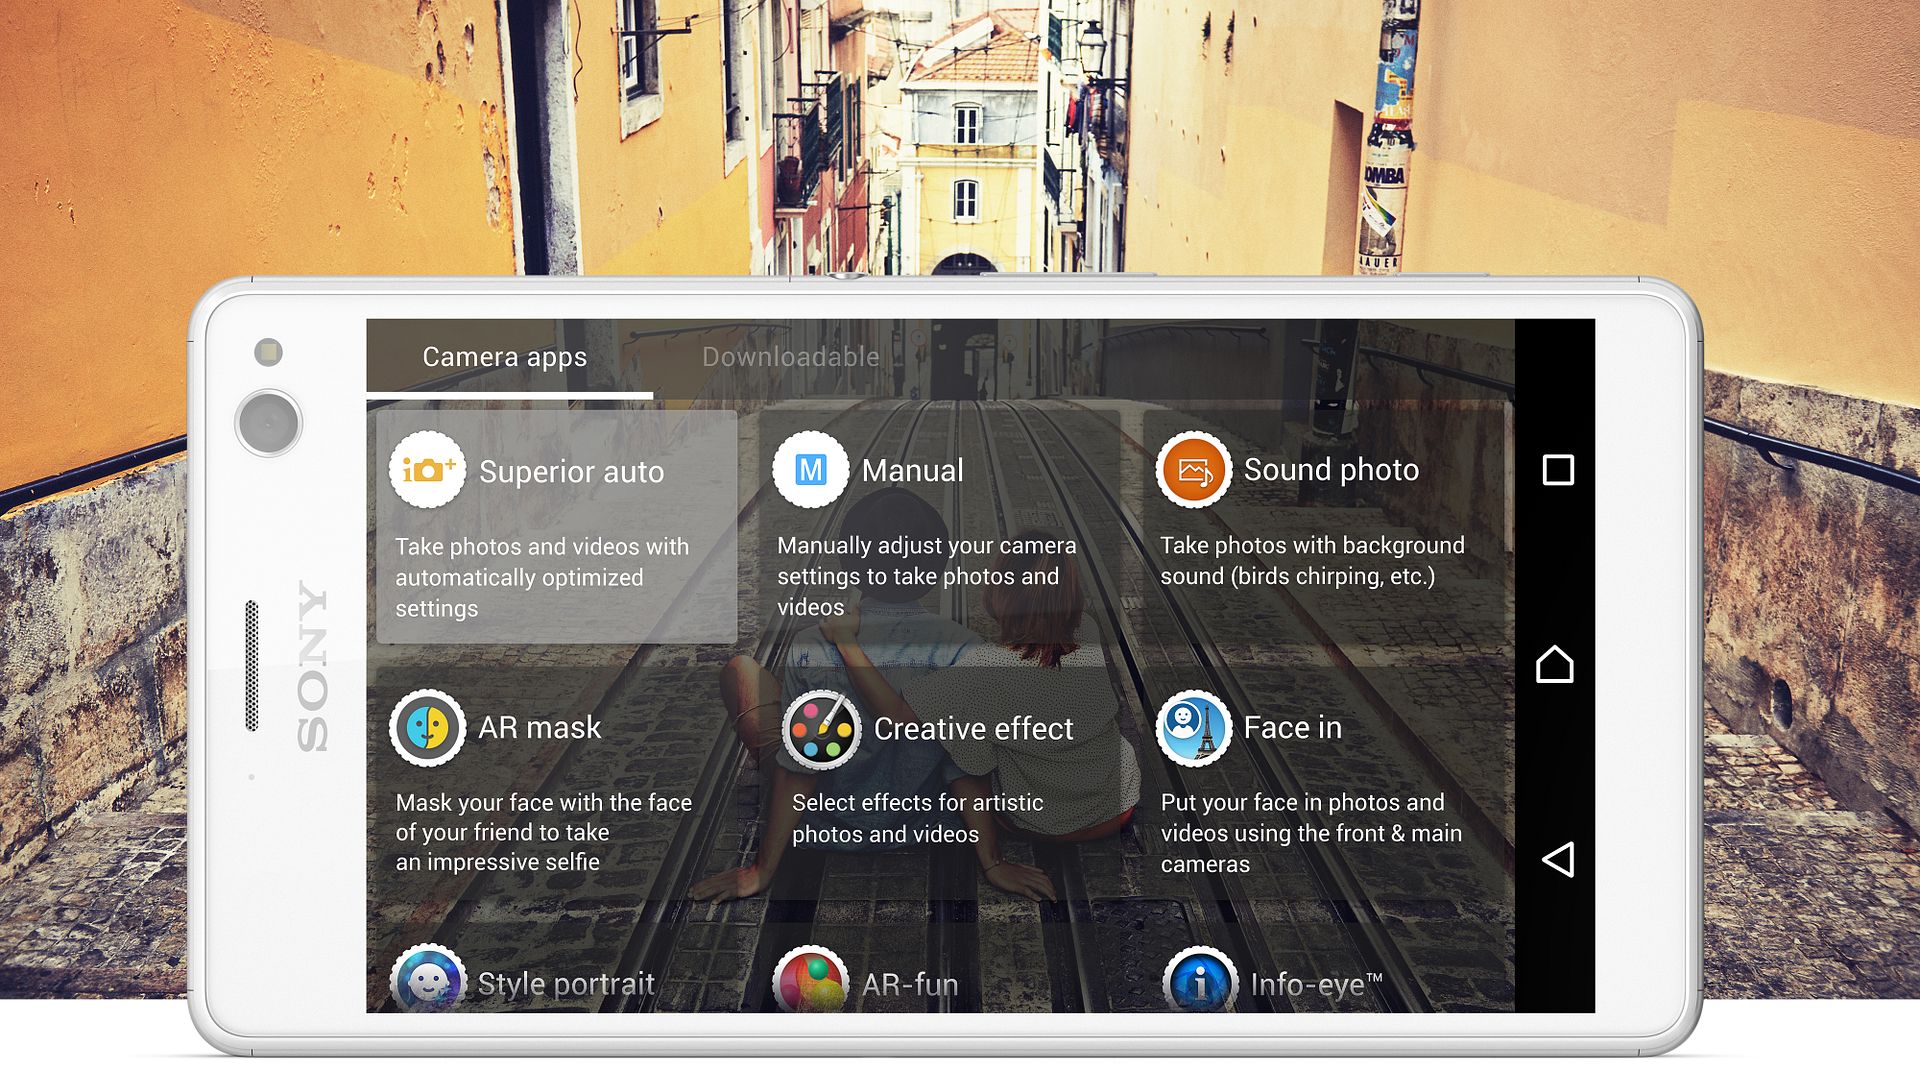Switch to the Downloadable tab
The height and width of the screenshot is (1072, 1920).
coord(790,357)
